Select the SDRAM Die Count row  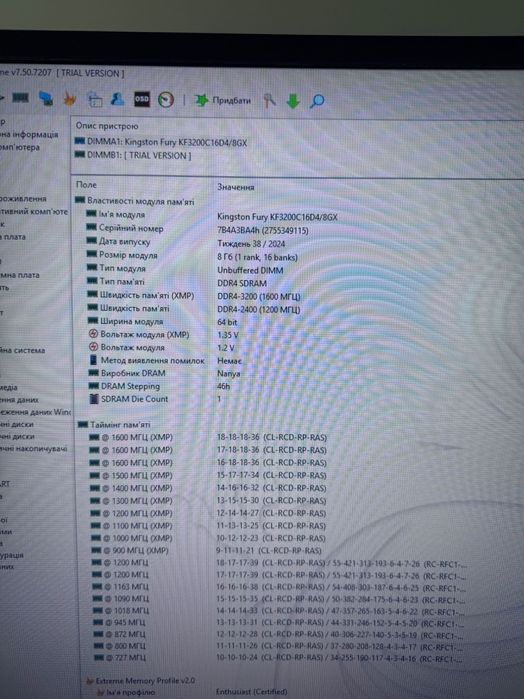155,399
